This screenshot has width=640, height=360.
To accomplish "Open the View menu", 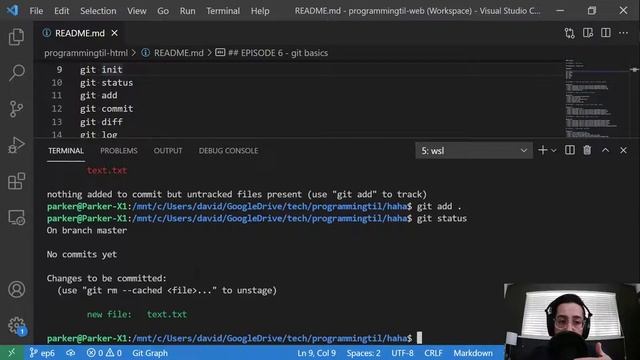I will (x=136, y=11).
